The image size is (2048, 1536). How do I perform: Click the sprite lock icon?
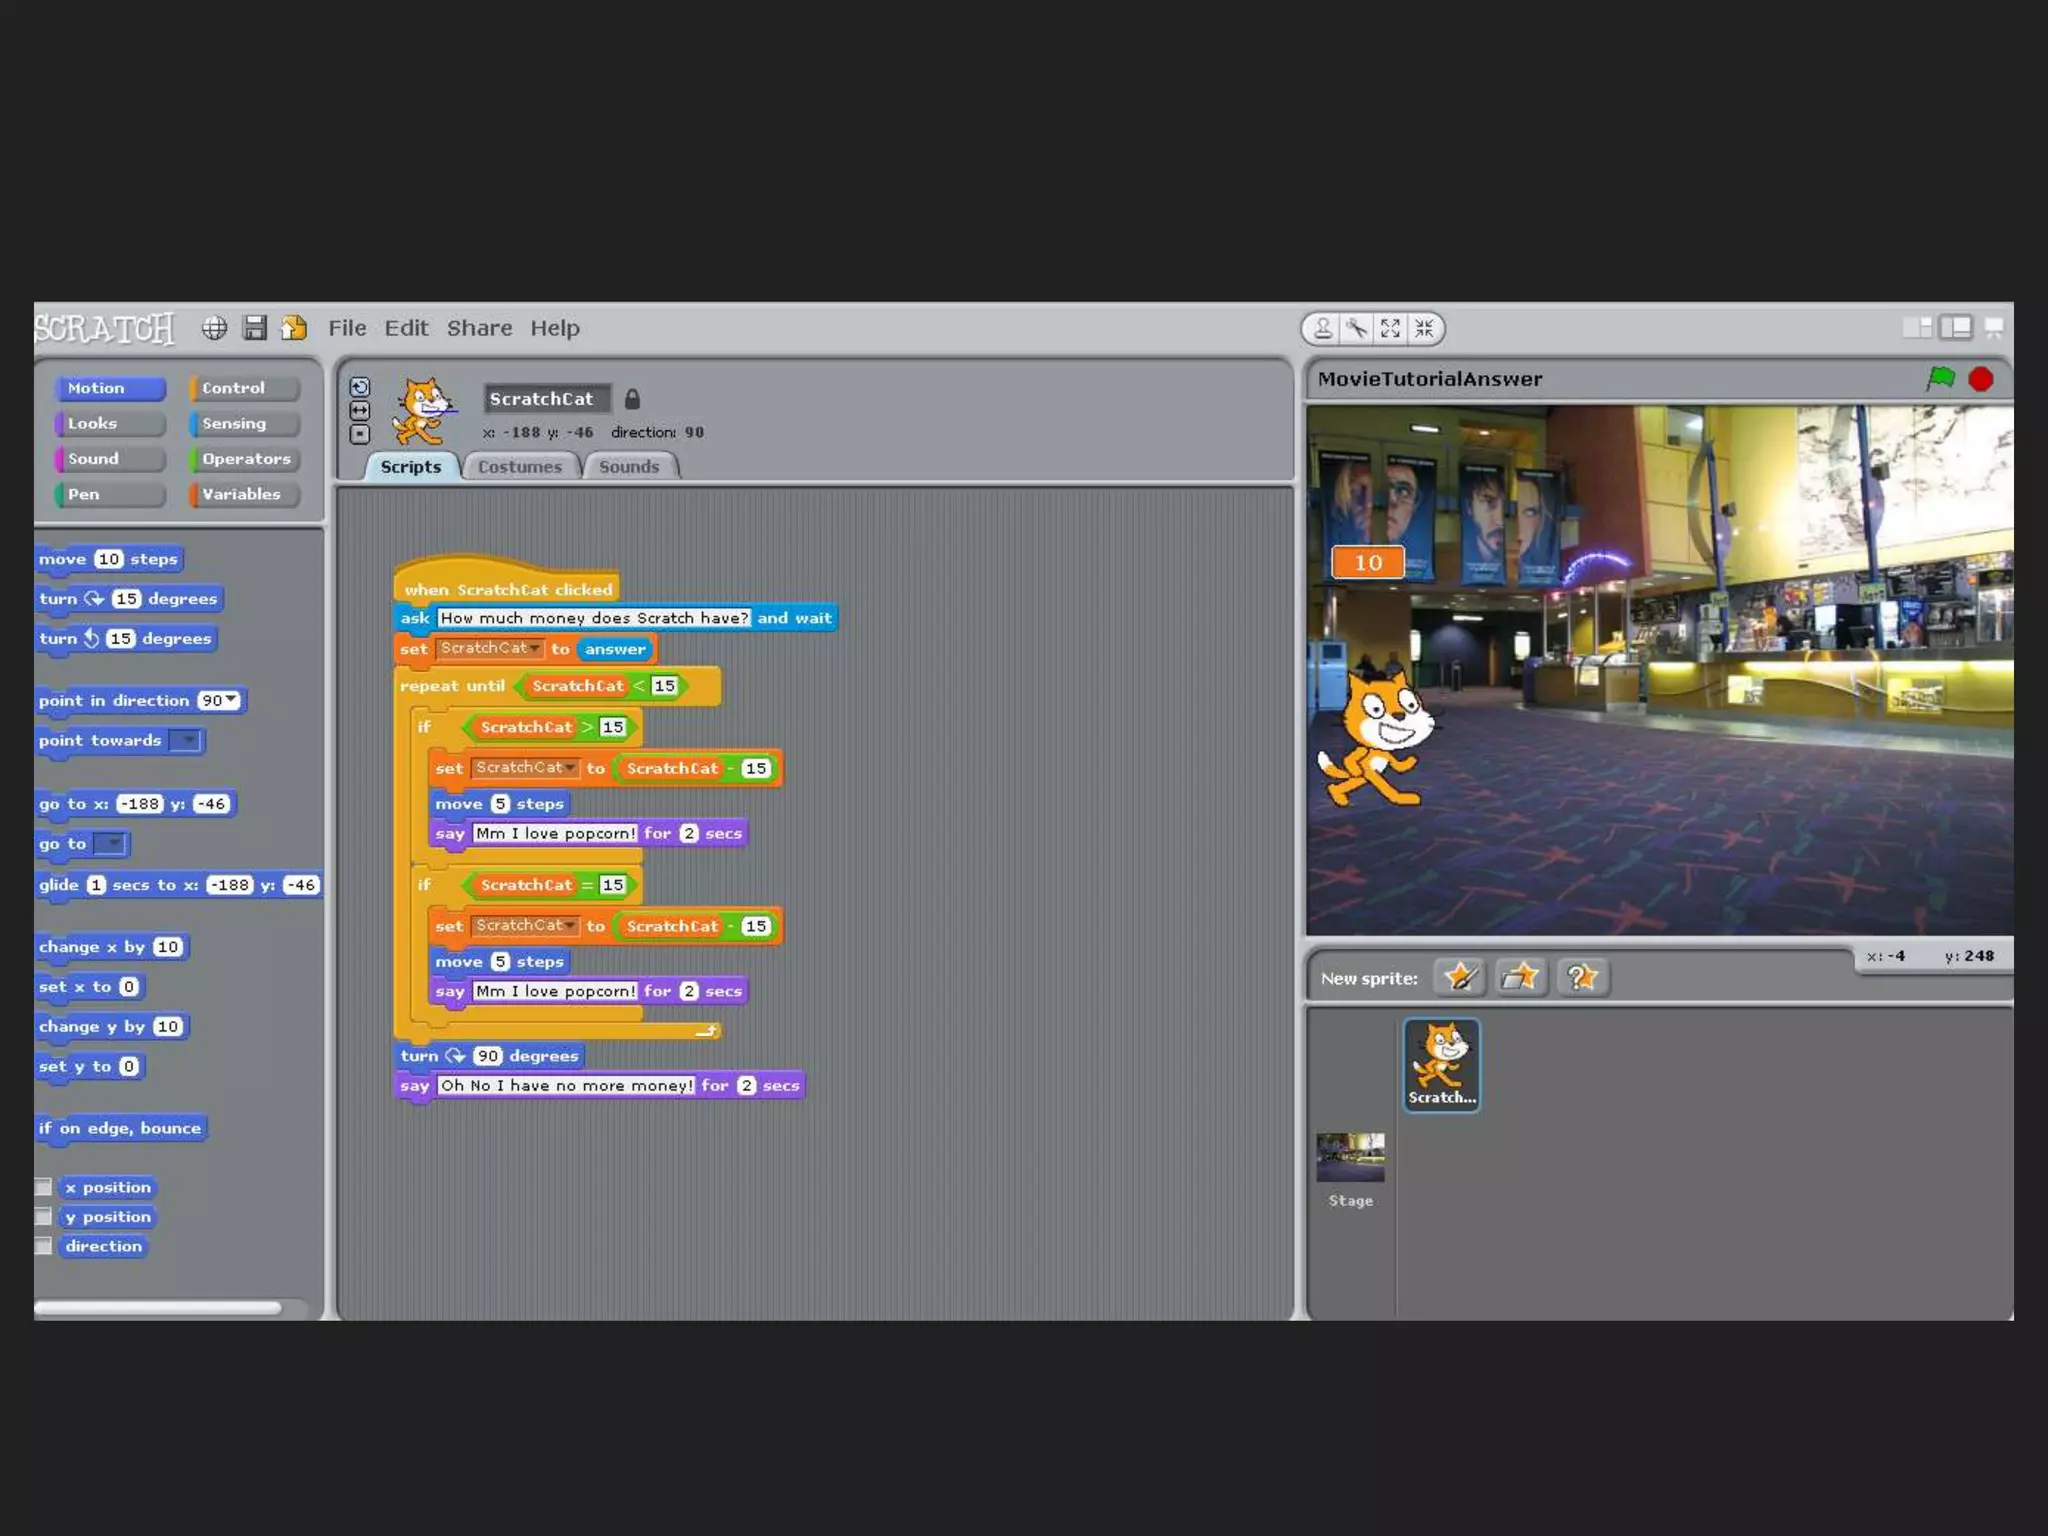(x=632, y=399)
